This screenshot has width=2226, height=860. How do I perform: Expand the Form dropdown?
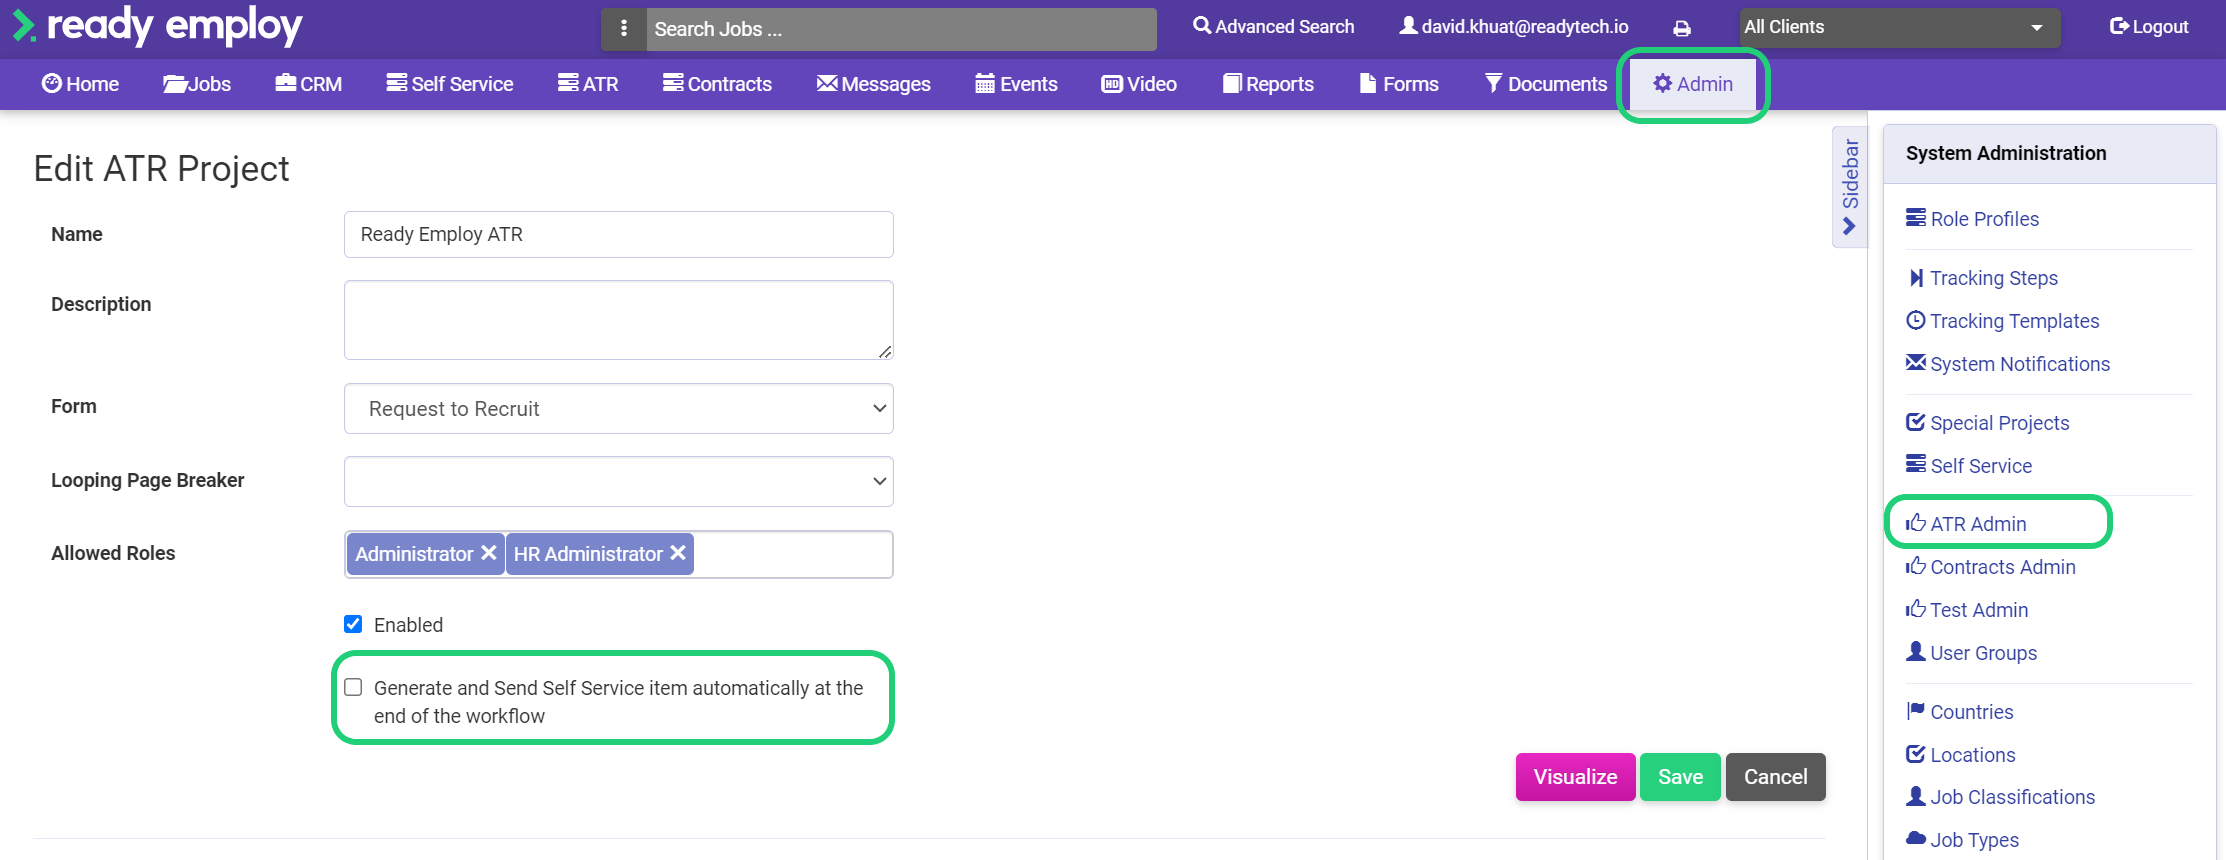pyautogui.click(x=618, y=409)
